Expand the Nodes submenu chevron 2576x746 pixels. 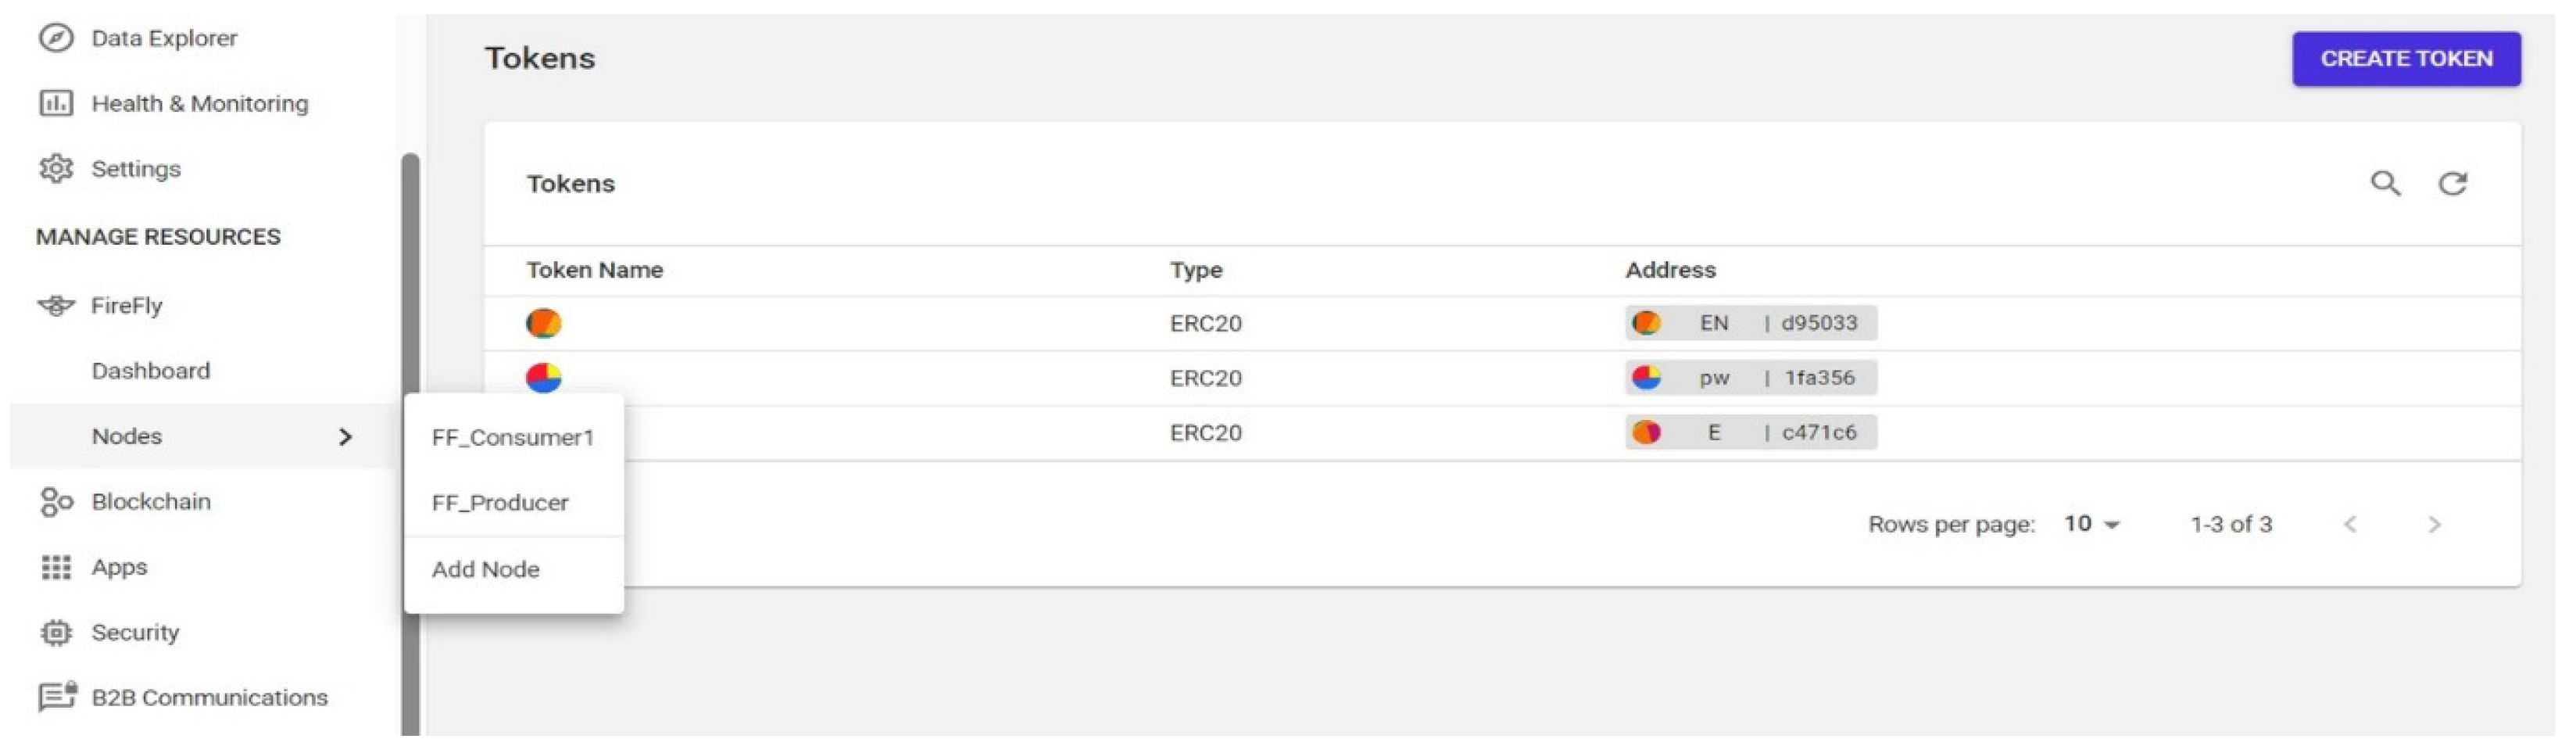pos(345,436)
